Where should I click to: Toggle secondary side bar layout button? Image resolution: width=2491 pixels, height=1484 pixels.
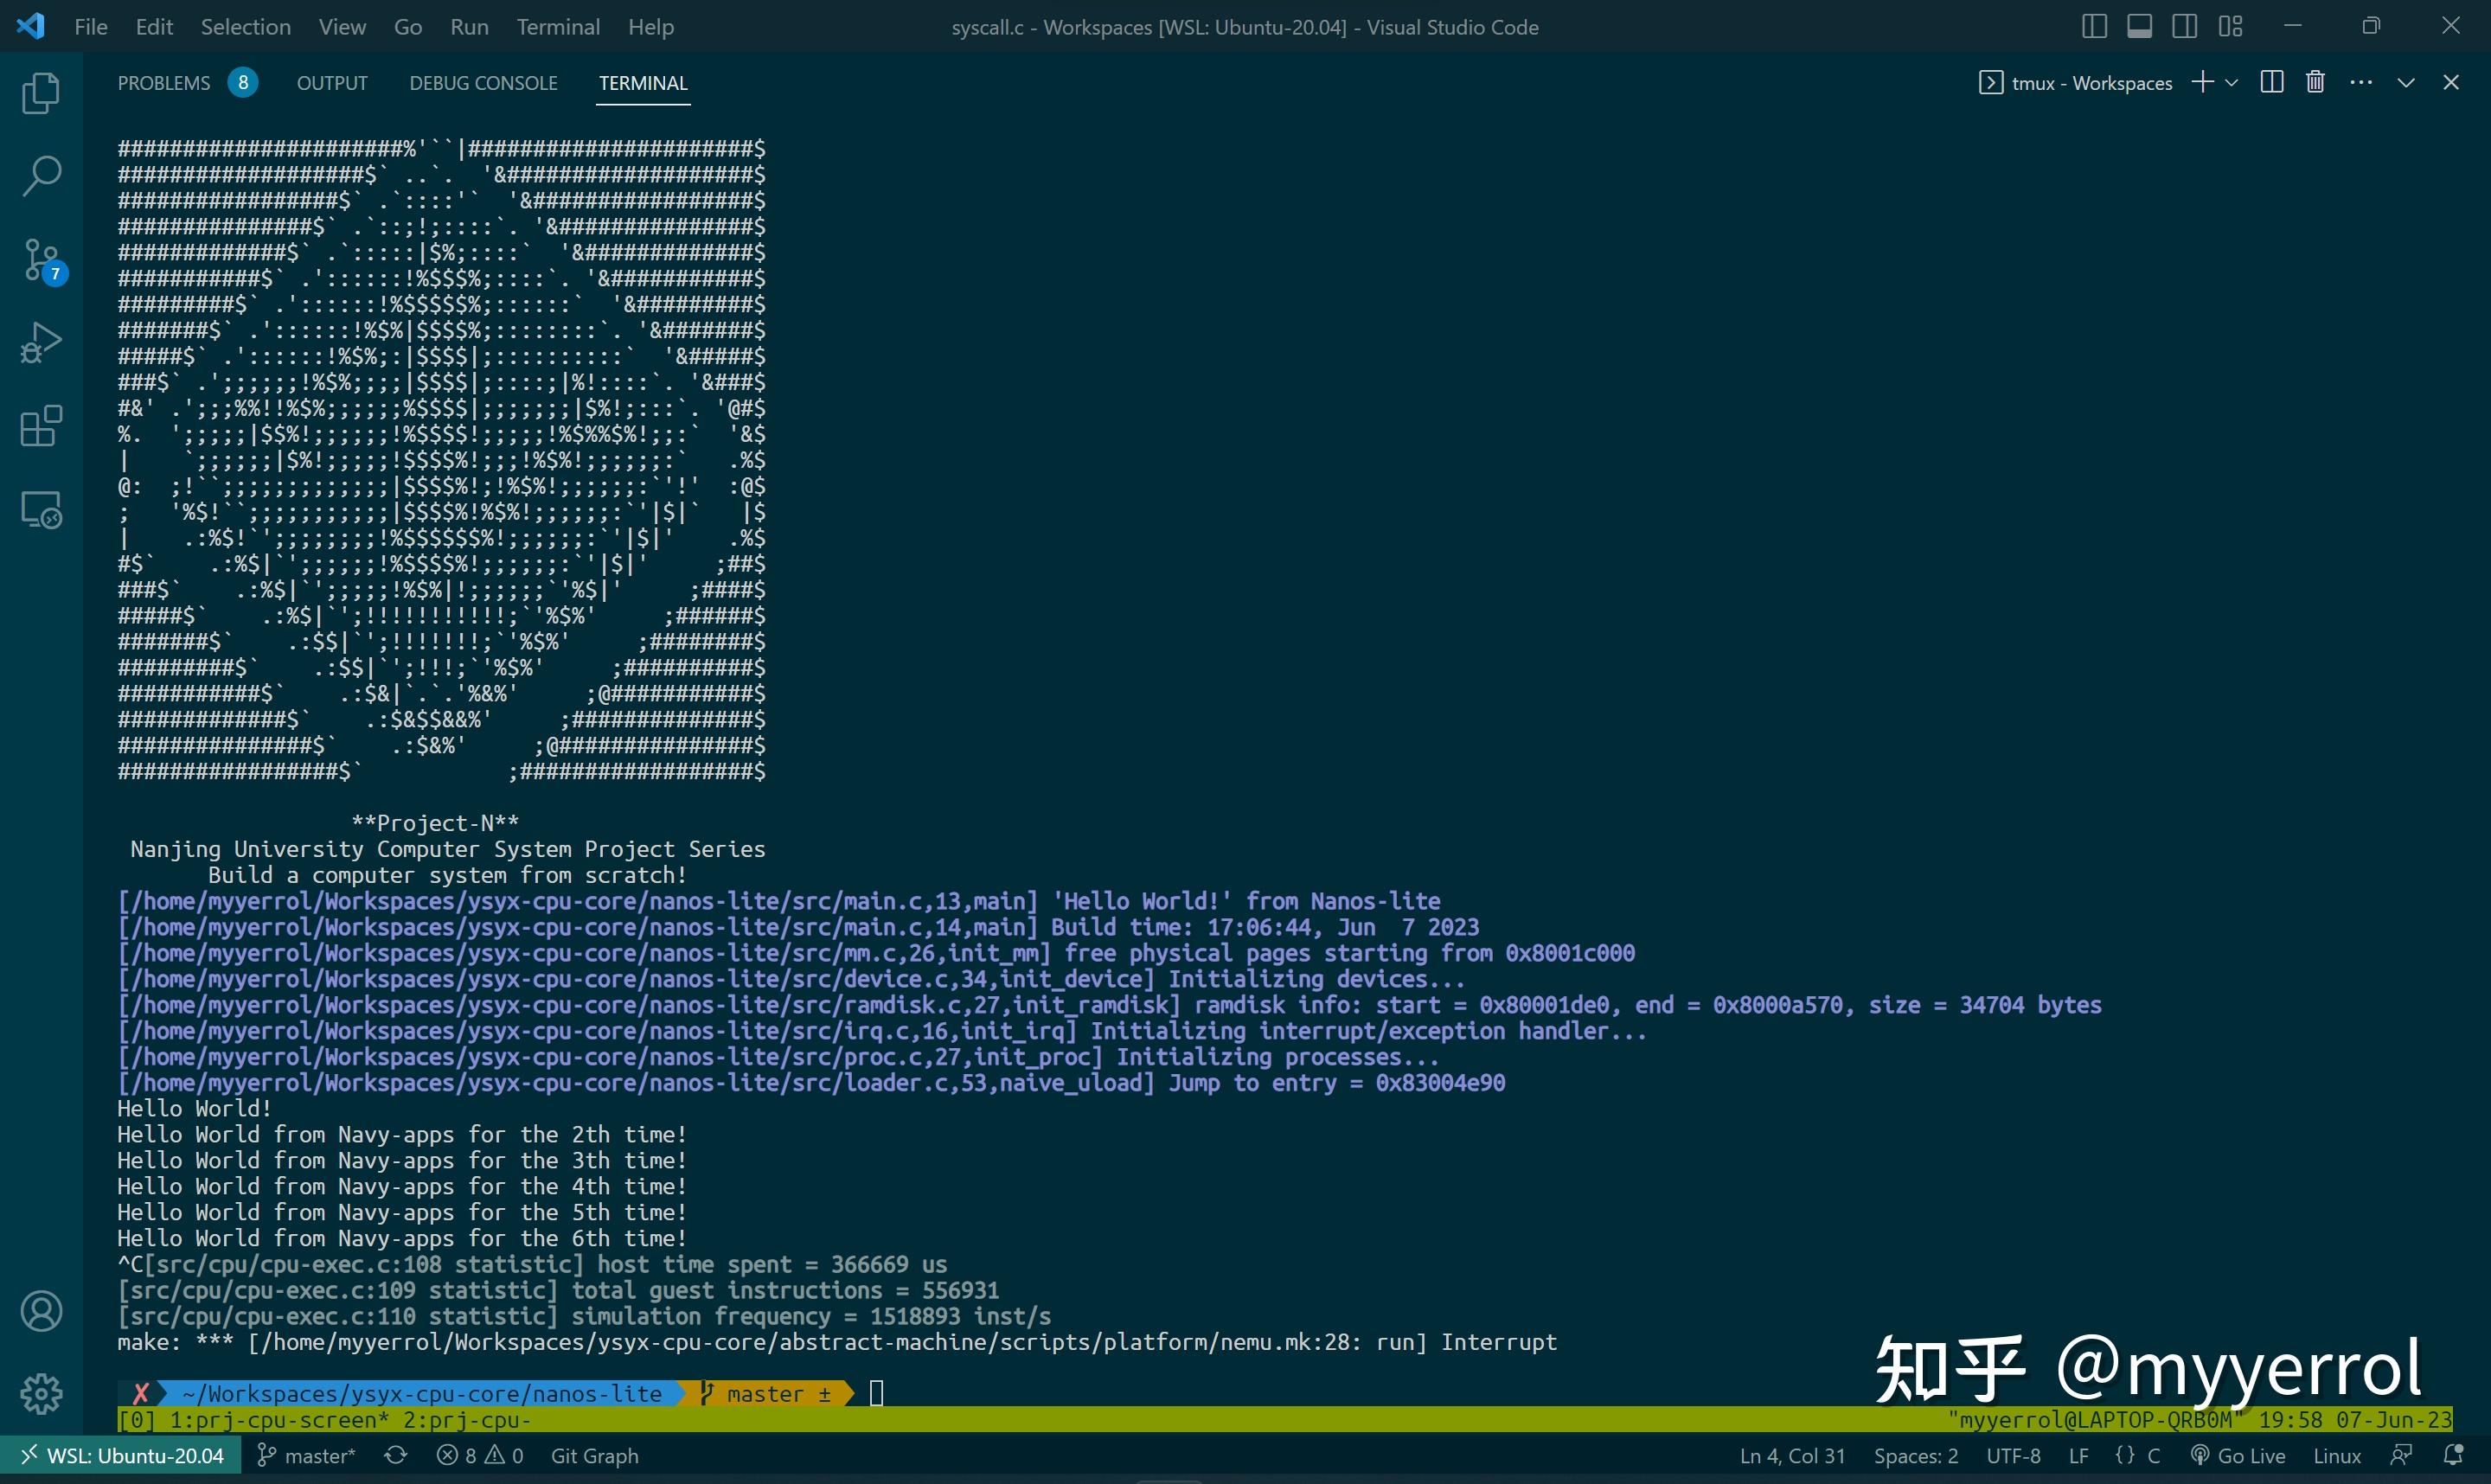coord(2185,27)
